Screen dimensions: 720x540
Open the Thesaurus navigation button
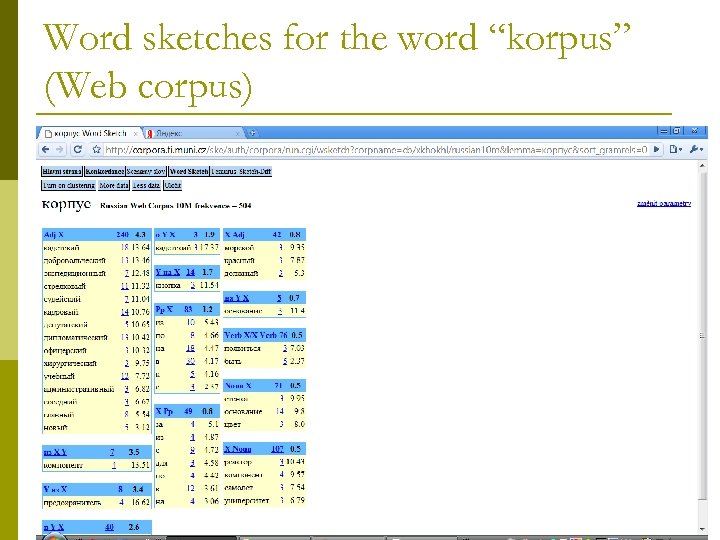[223, 171]
